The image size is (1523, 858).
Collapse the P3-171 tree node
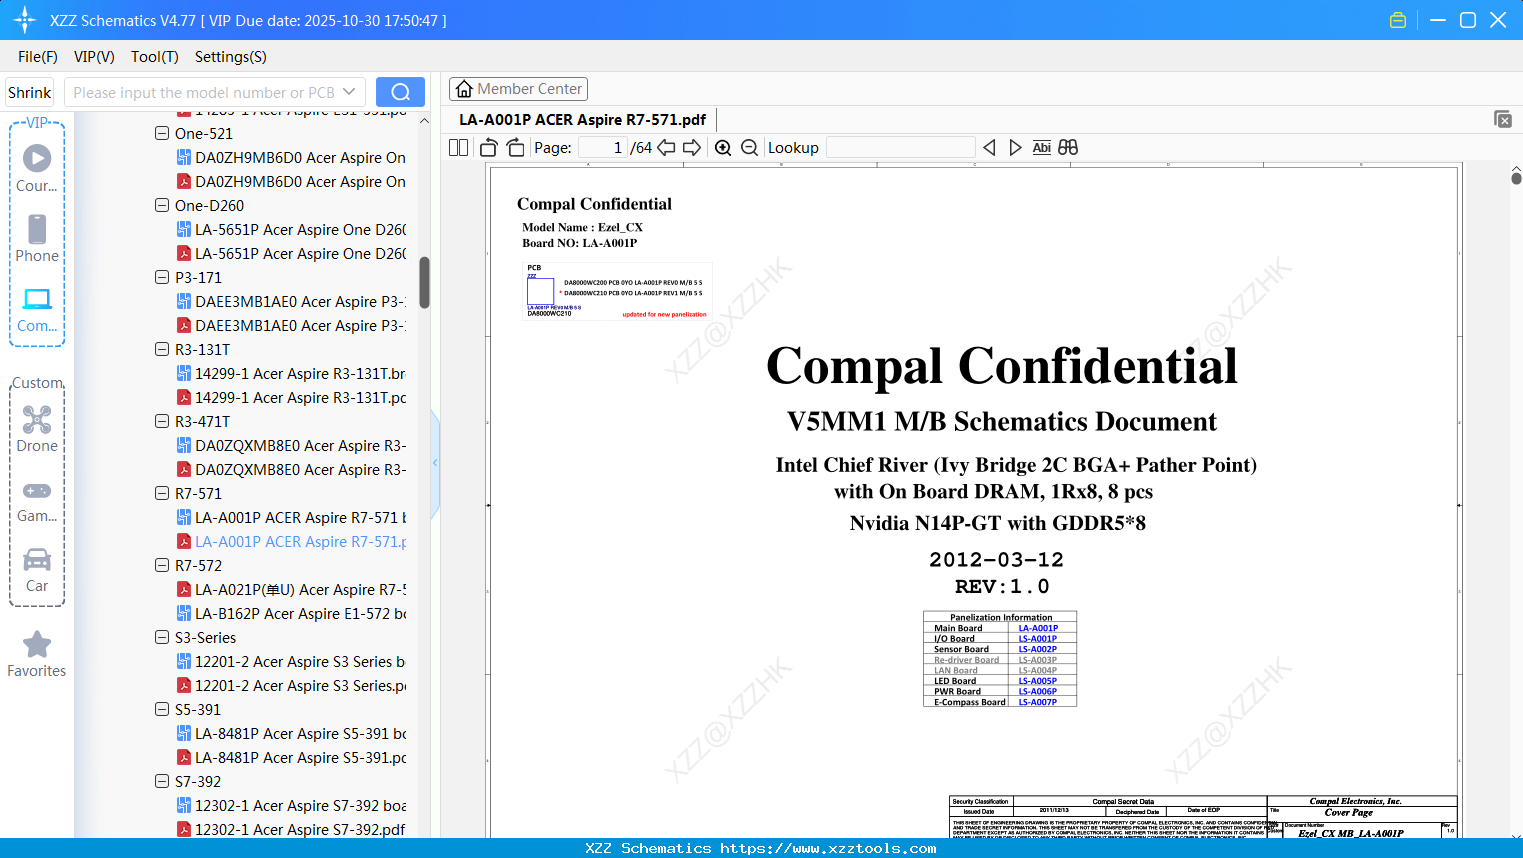coord(162,277)
